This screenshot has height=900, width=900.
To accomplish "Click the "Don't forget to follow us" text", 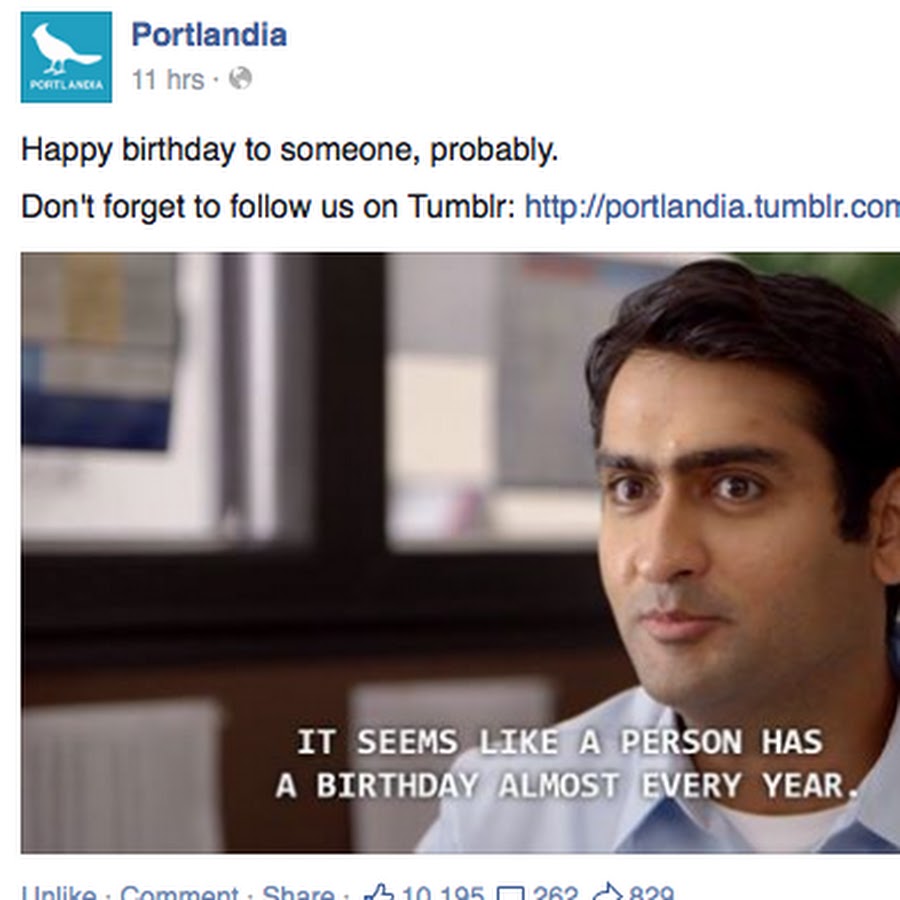I will (265, 207).
